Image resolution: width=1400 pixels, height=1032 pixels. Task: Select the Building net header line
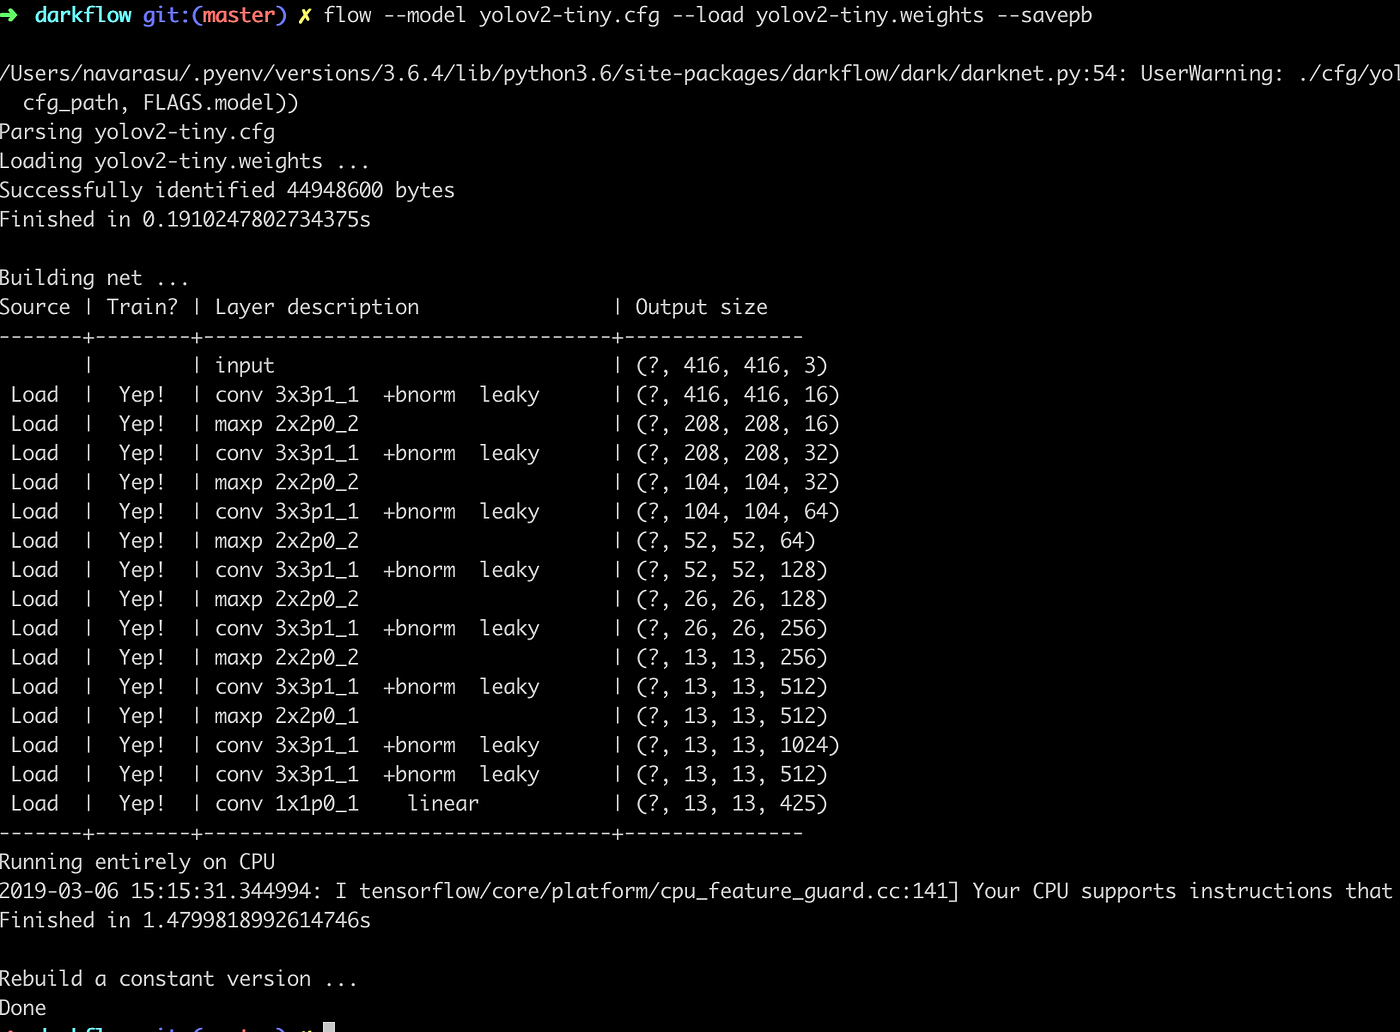click(x=95, y=277)
